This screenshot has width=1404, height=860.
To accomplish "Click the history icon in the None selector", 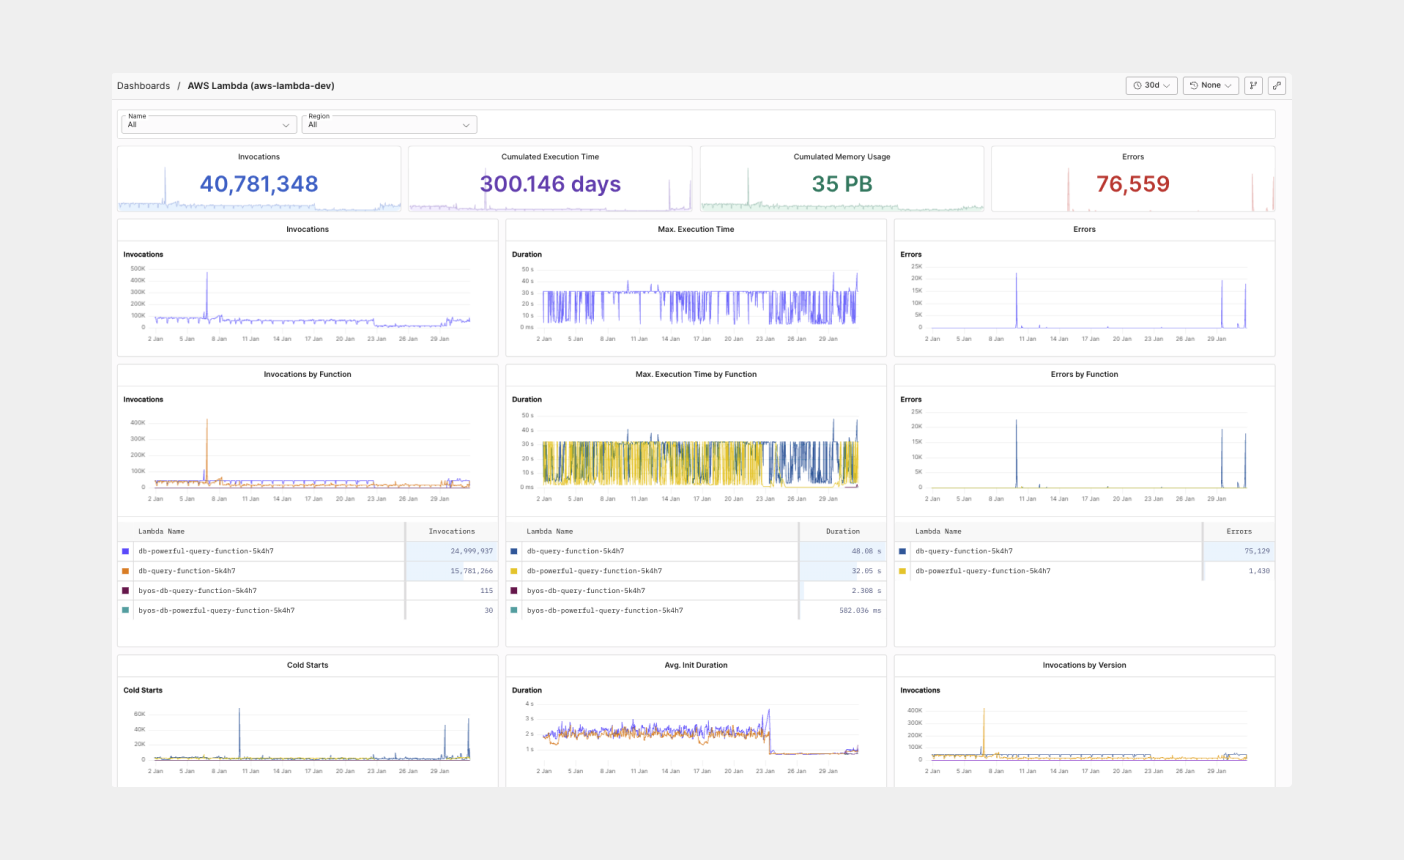I will pos(1194,85).
